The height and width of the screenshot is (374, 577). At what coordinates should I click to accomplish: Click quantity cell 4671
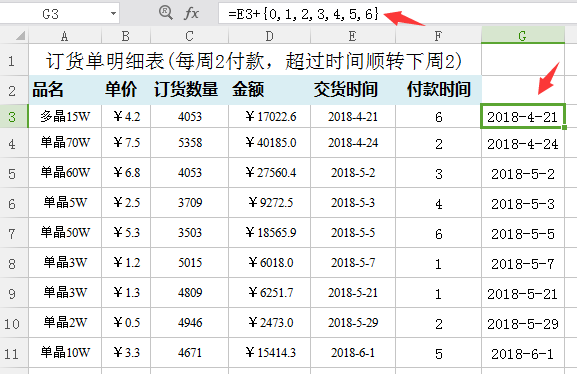[190, 353]
